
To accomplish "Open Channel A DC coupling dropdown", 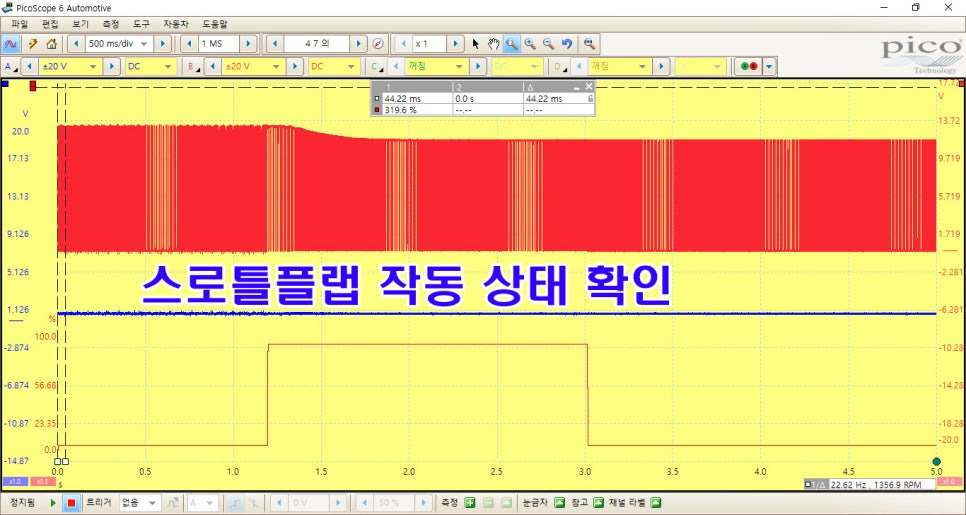I will click(x=168, y=67).
